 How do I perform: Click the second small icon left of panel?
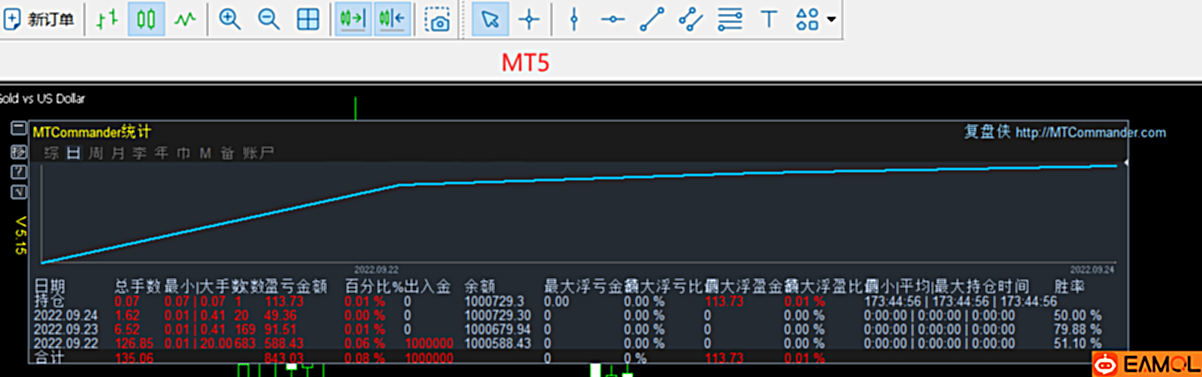18,152
